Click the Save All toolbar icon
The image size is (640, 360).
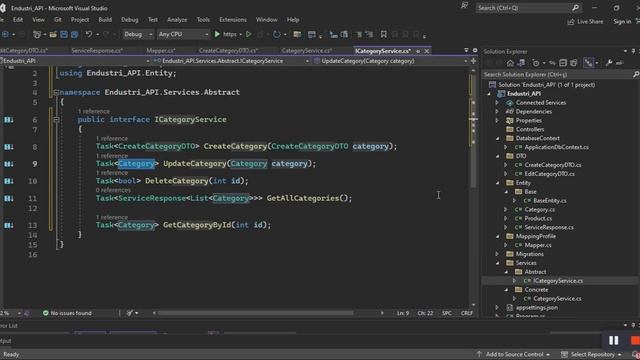74,35
